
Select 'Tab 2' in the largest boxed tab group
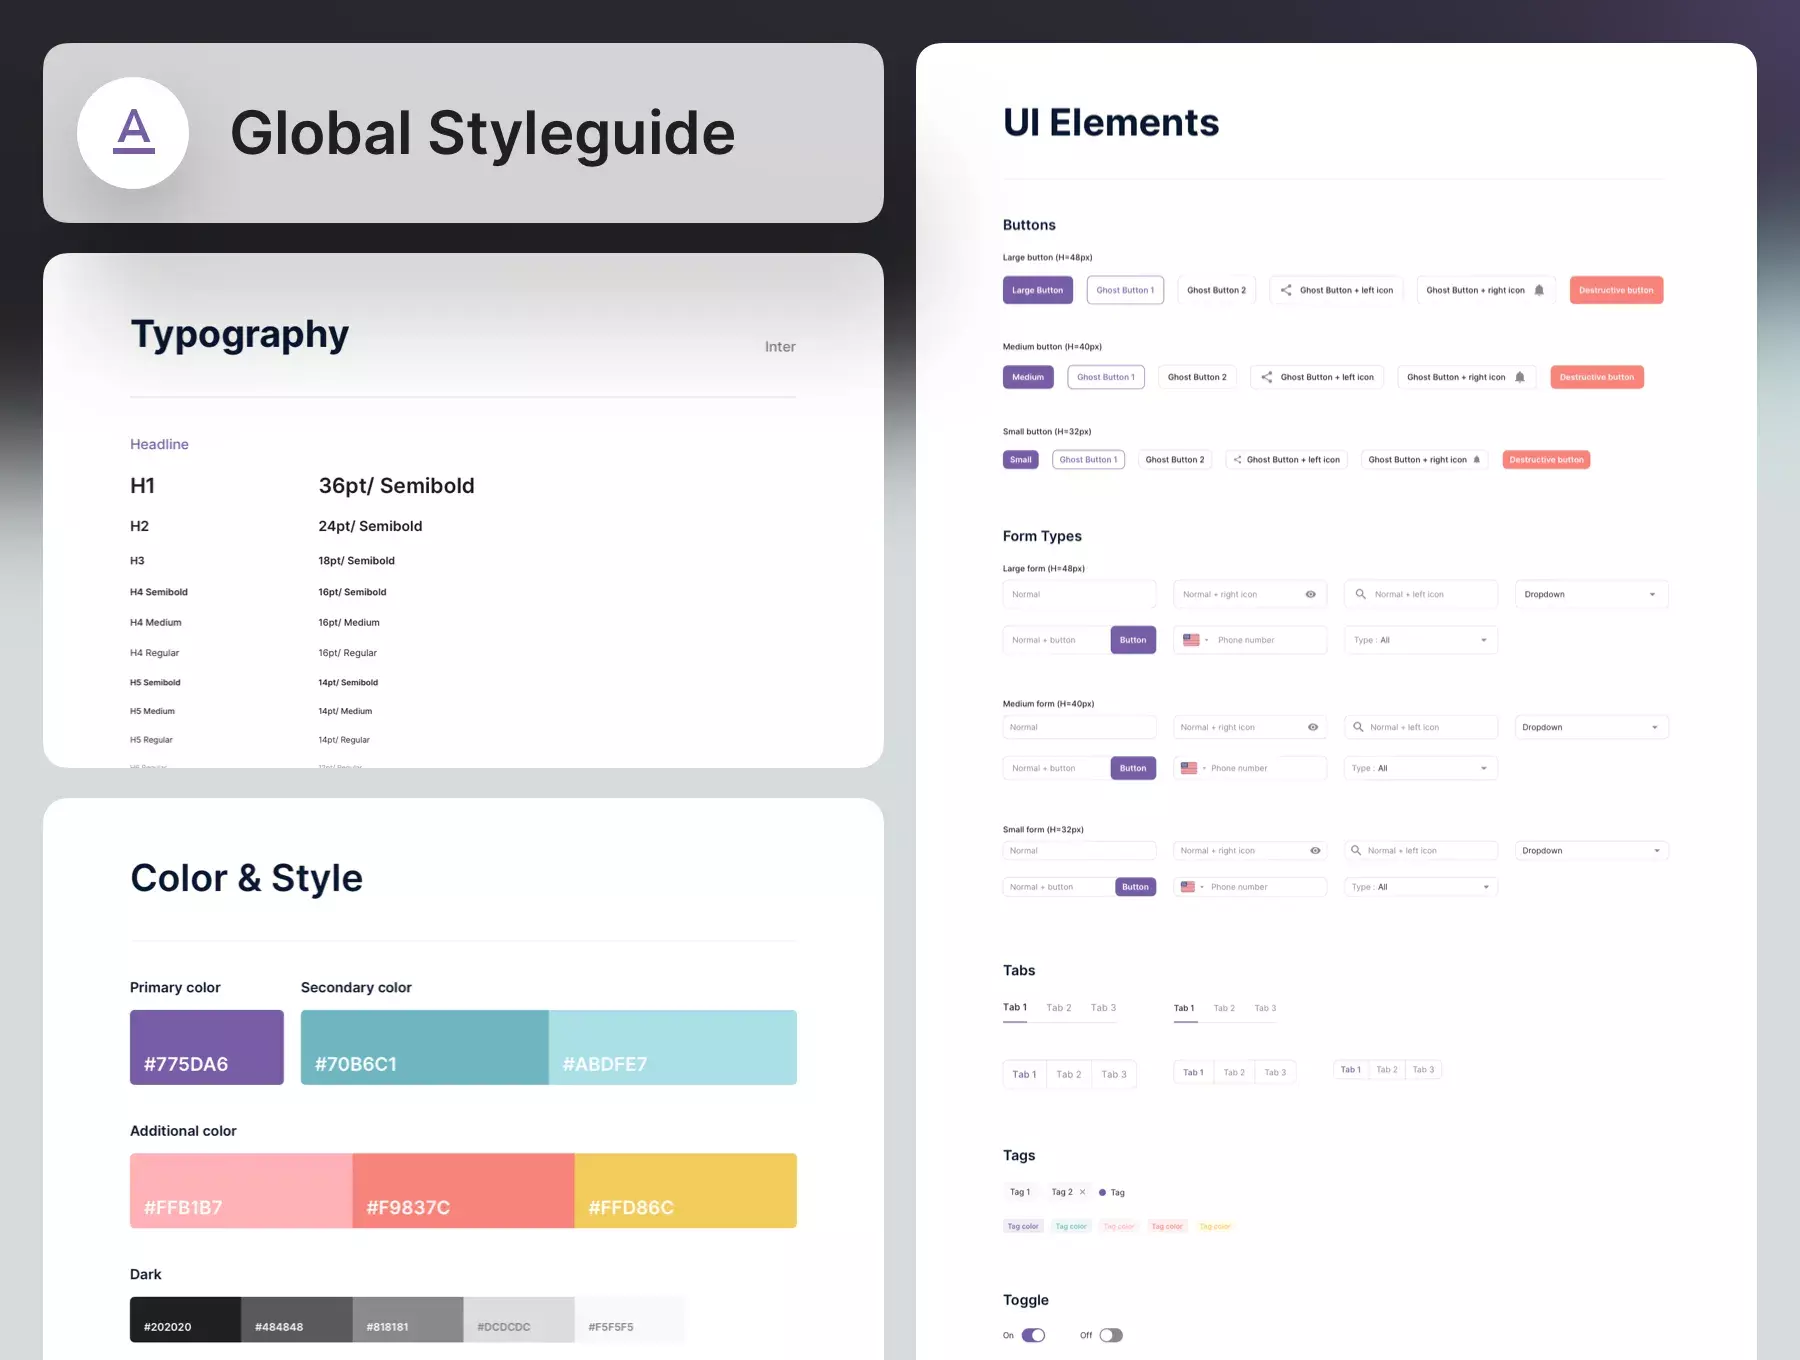click(x=1069, y=1074)
